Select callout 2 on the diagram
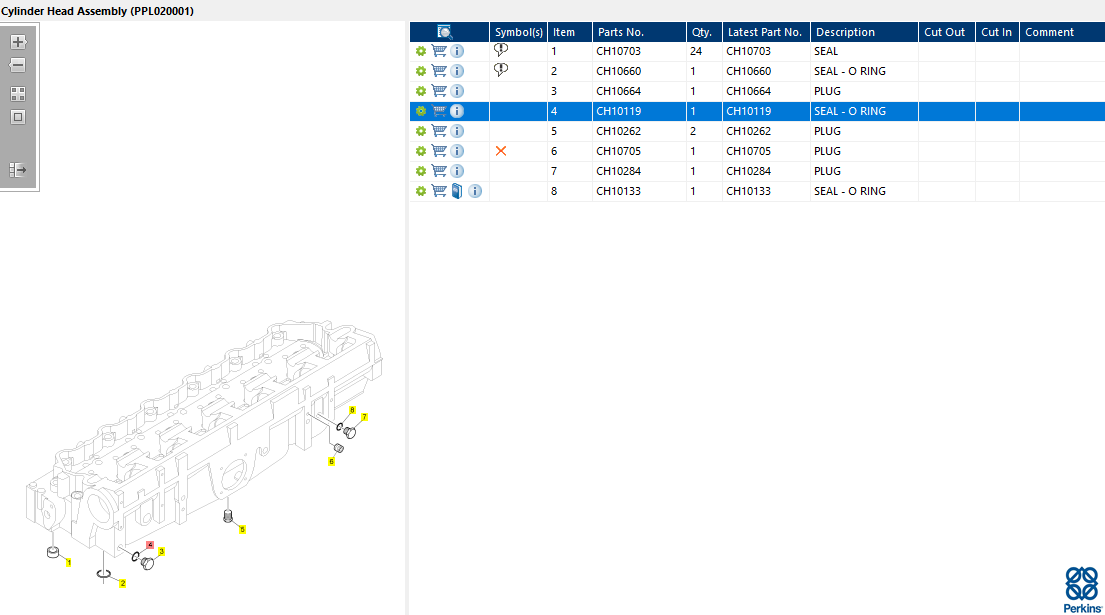 click(x=123, y=583)
